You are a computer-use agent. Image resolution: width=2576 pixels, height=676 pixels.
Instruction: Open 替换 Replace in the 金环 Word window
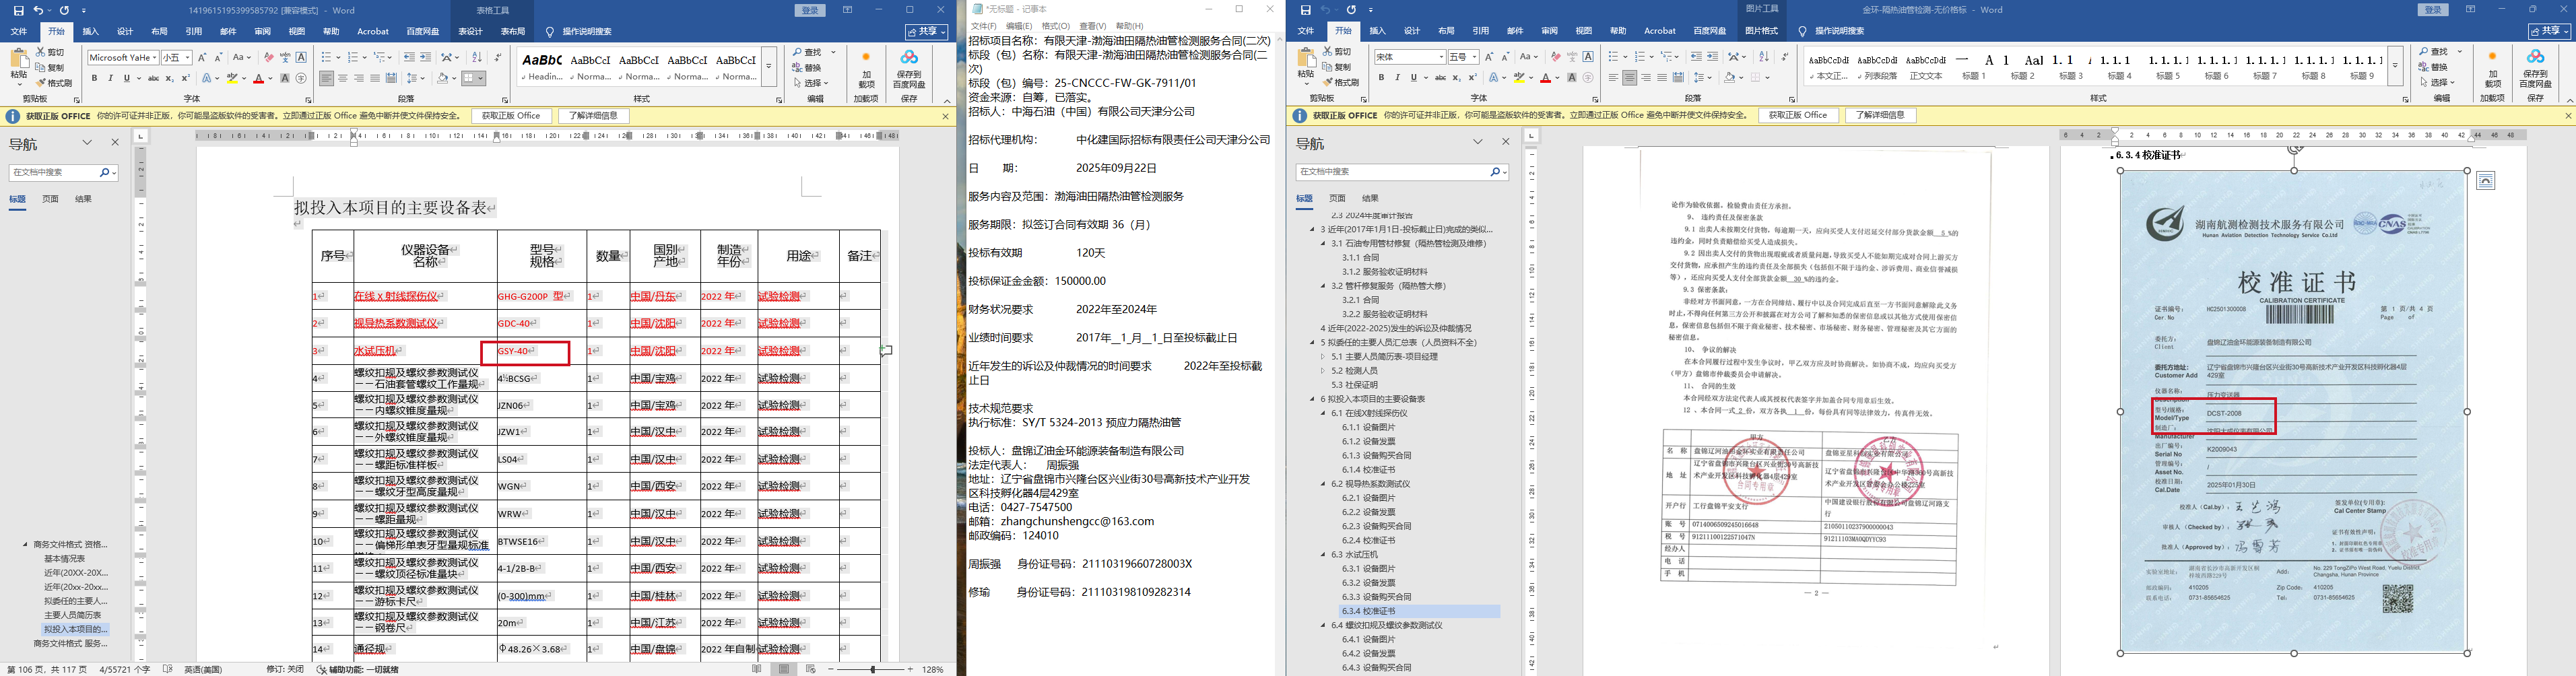tap(2434, 67)
